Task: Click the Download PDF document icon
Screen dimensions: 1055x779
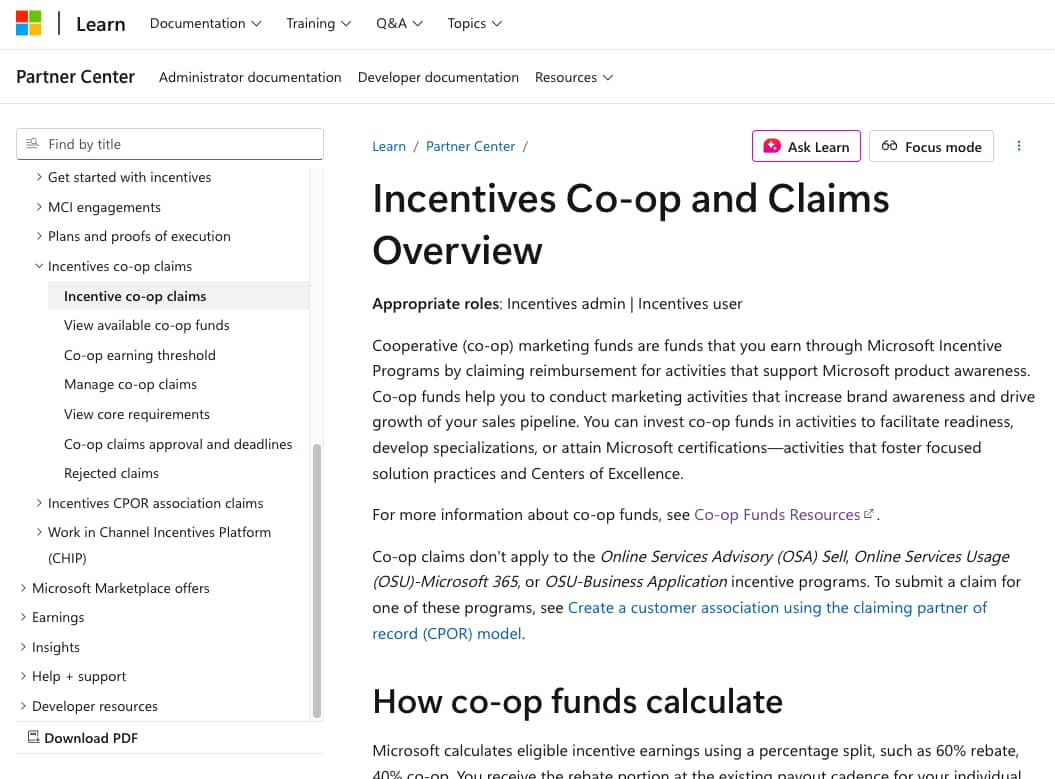Action: pyautogui.click(x=34, y=738)
